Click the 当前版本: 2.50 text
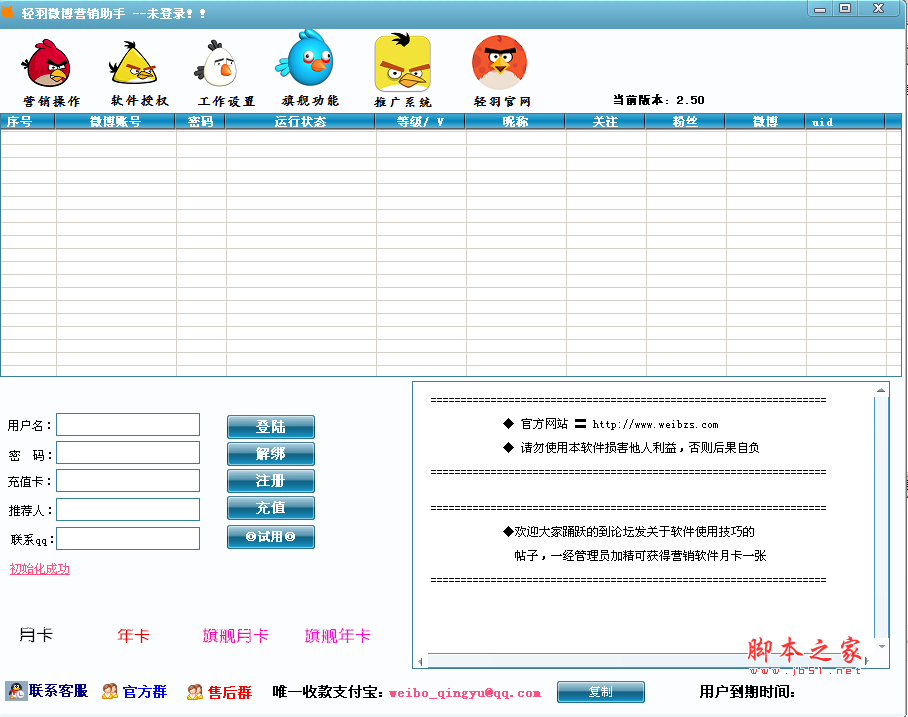 click(659, 100)
